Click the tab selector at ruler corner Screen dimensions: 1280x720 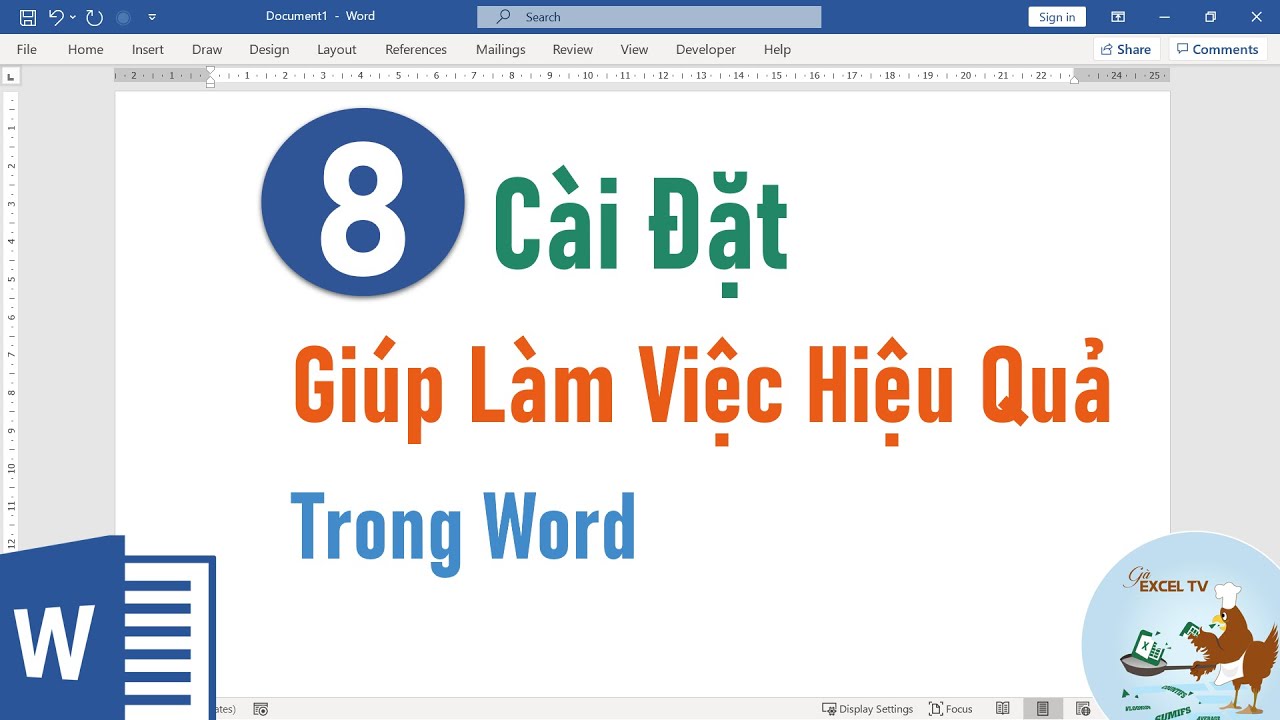10,76
